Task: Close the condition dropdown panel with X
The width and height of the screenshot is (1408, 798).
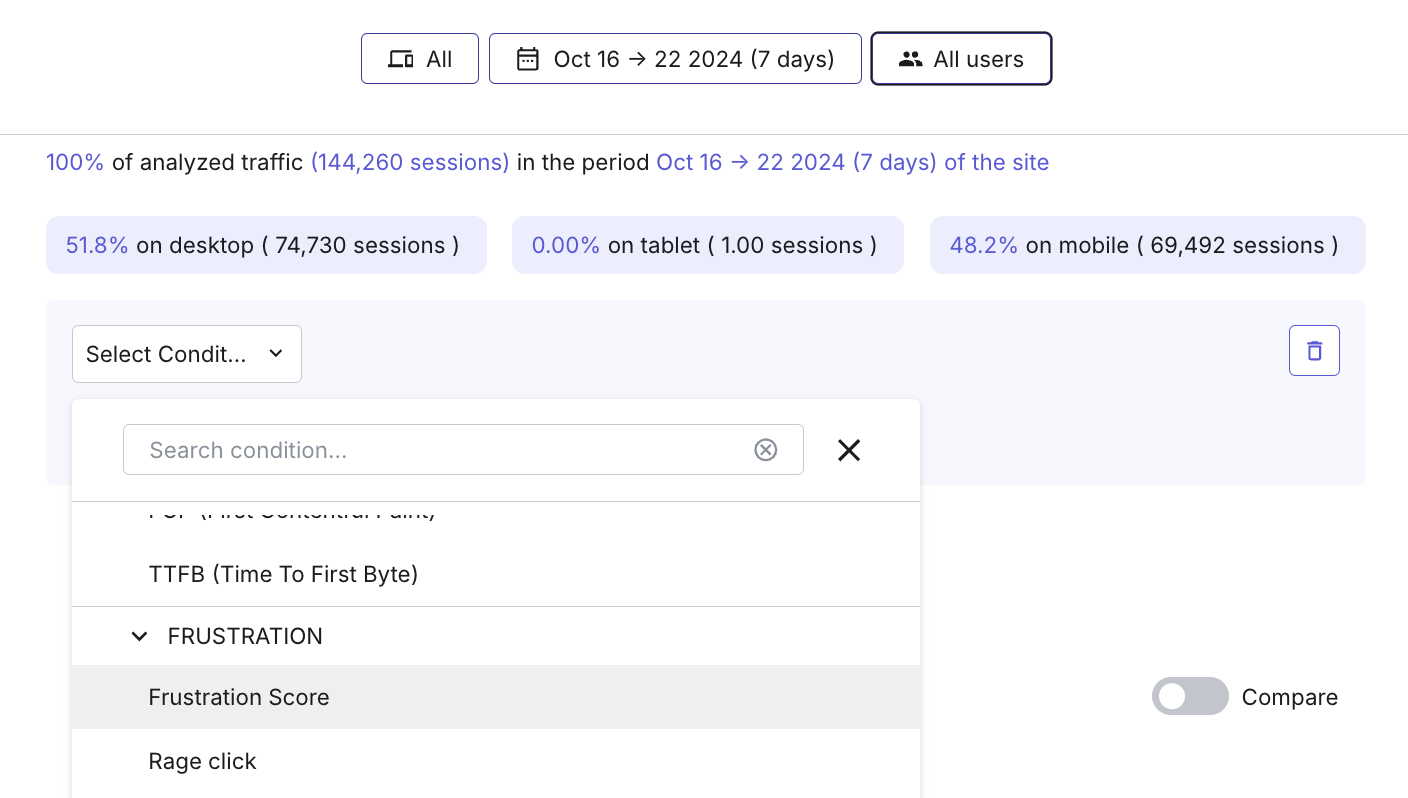Action: click(849, 450)
